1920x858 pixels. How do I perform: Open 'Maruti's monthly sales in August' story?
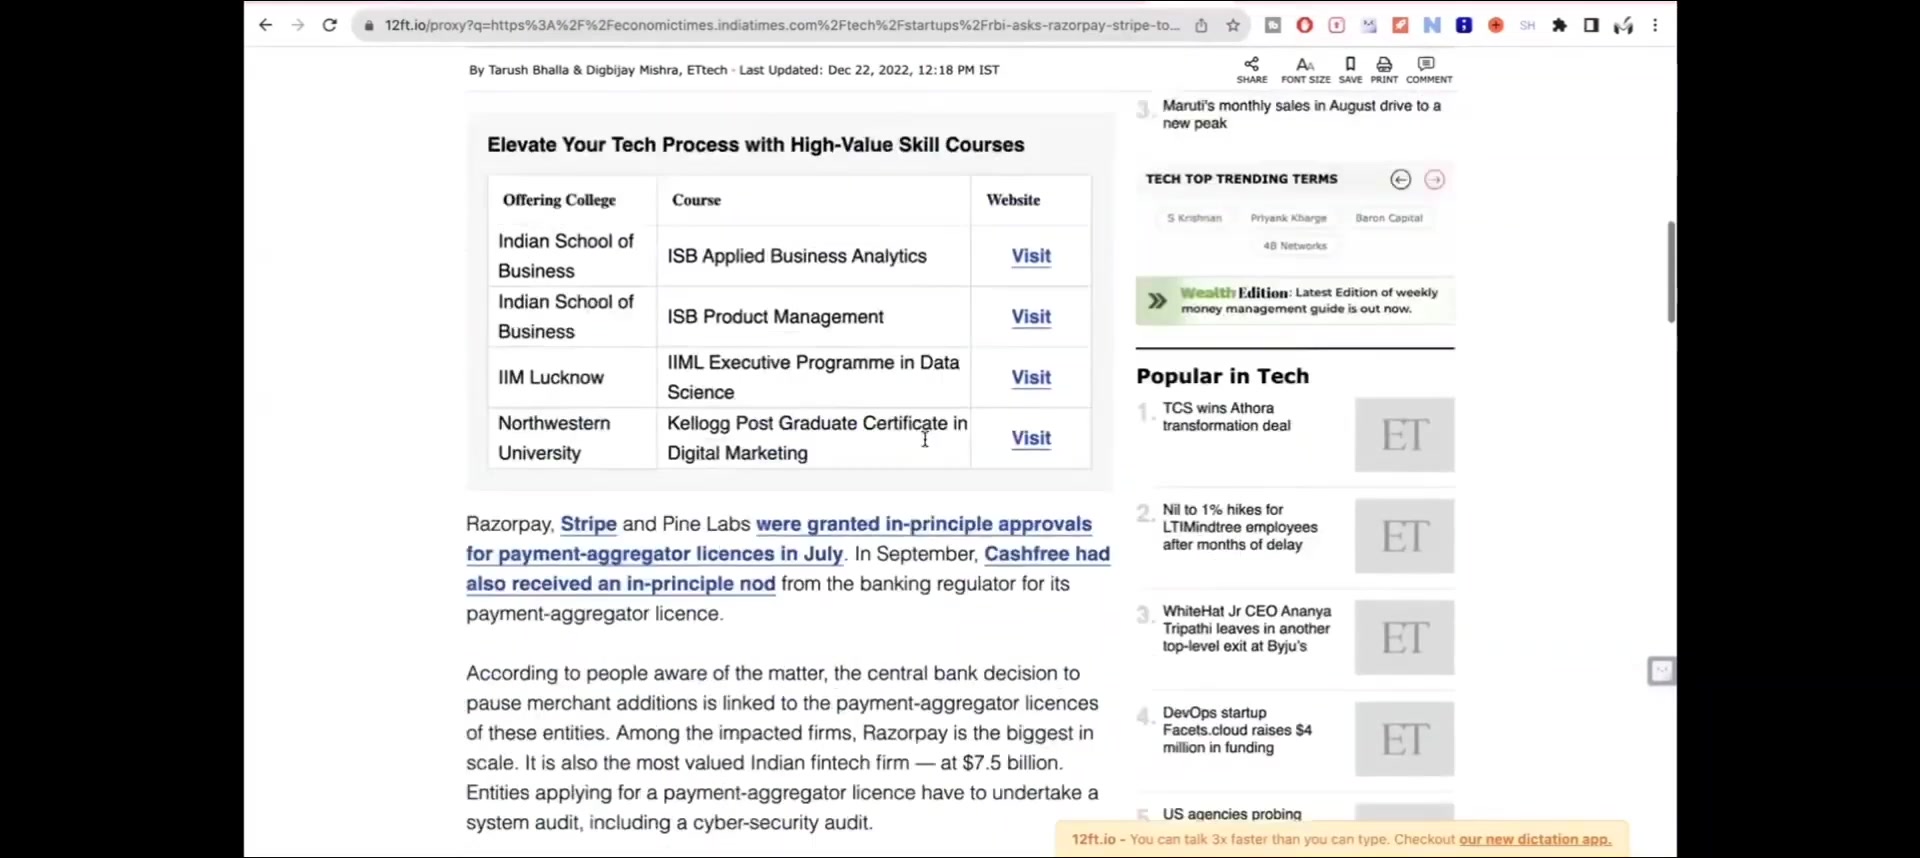[1301, 114]
